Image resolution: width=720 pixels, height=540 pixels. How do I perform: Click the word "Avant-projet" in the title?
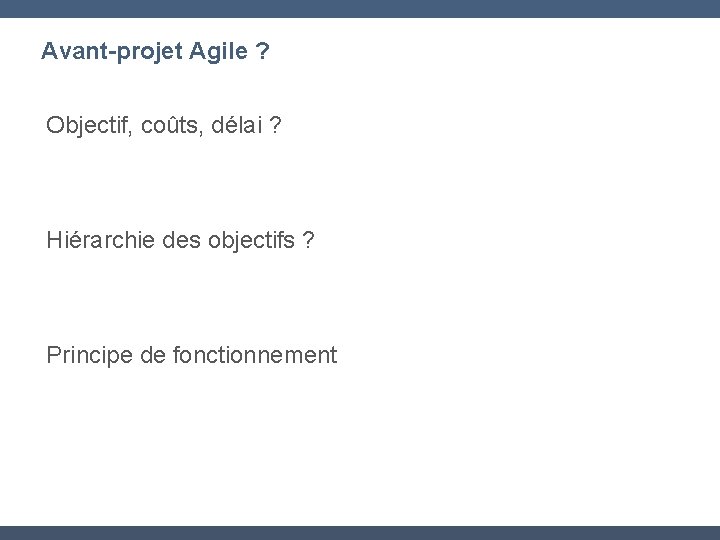pos(112,51)
